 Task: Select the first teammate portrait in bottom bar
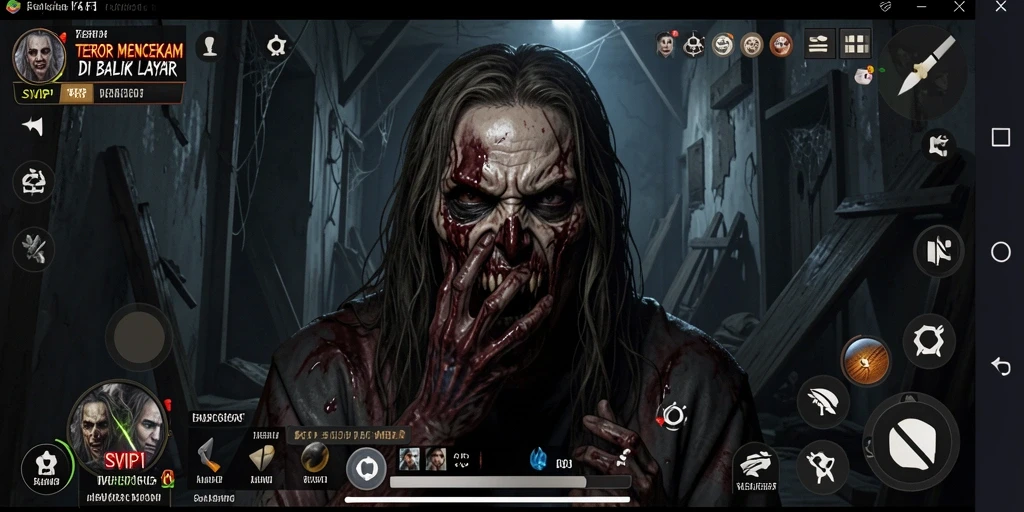click(x=409, y=459)
